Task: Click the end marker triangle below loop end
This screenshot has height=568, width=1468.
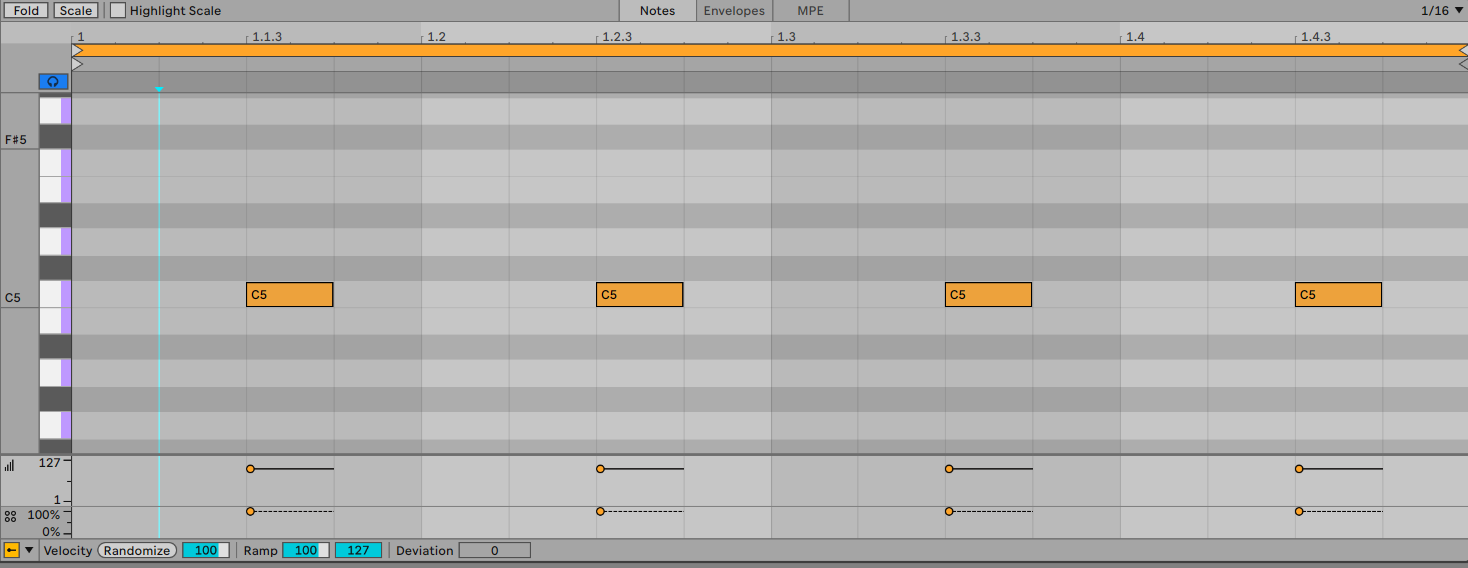Action: click(1462, 64)
